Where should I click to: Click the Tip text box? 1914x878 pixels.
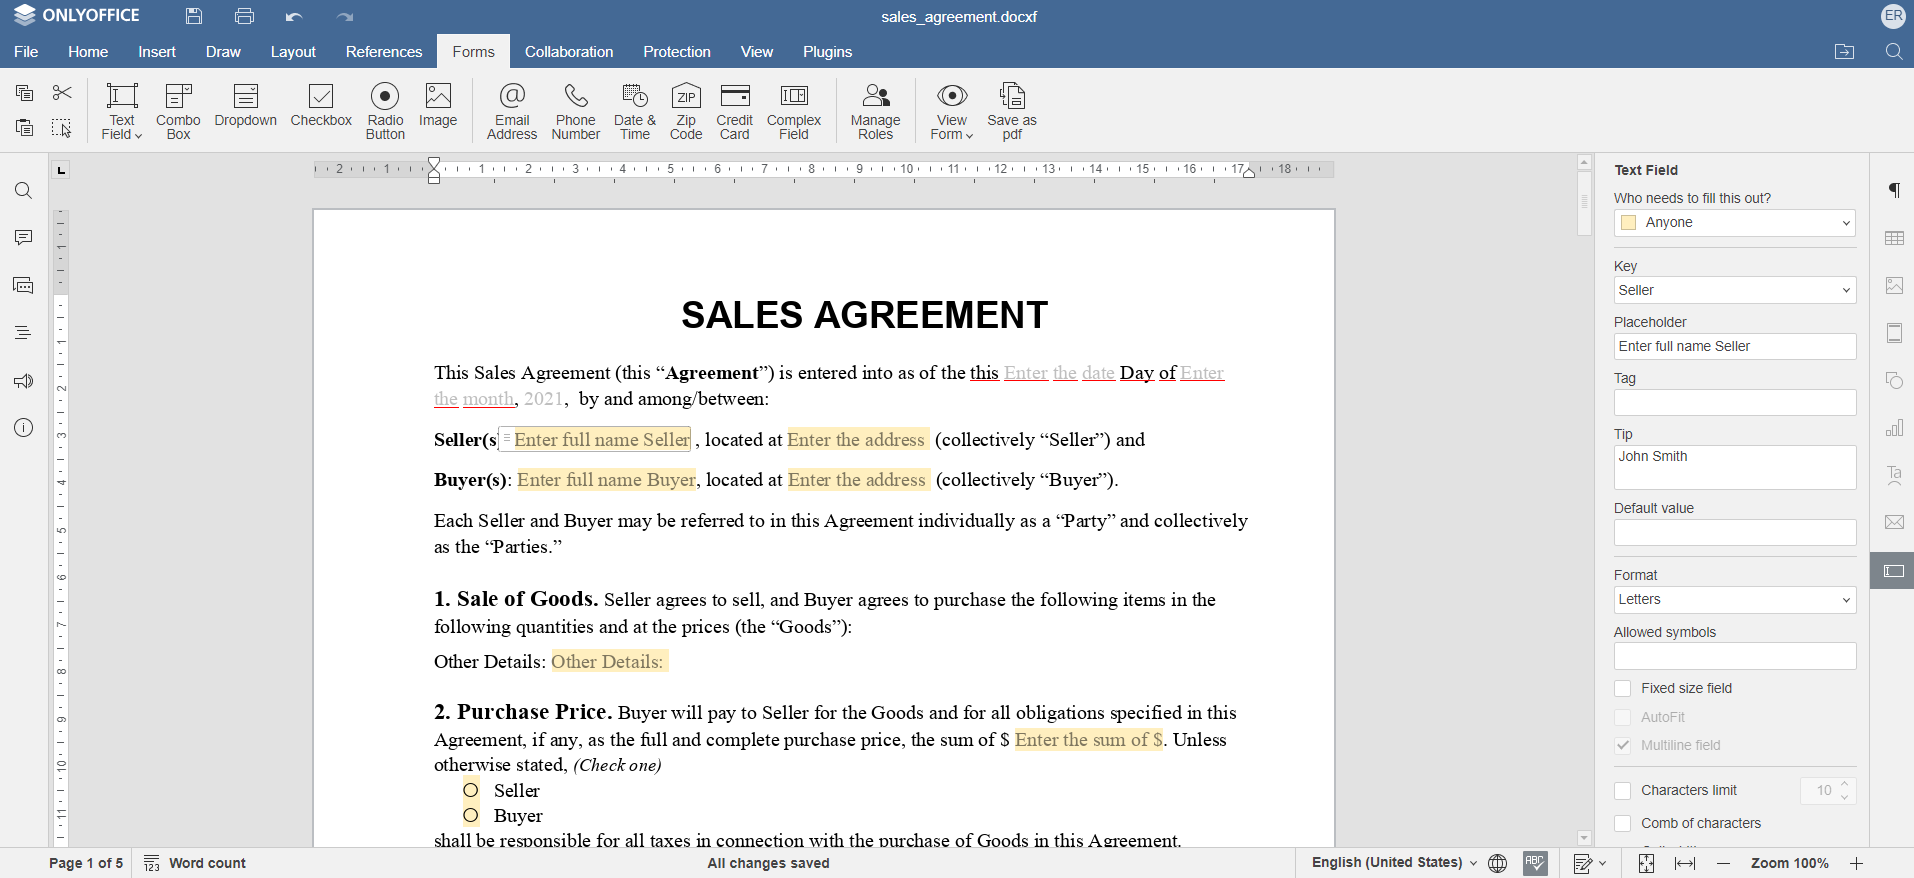(x=1734, y=467)
